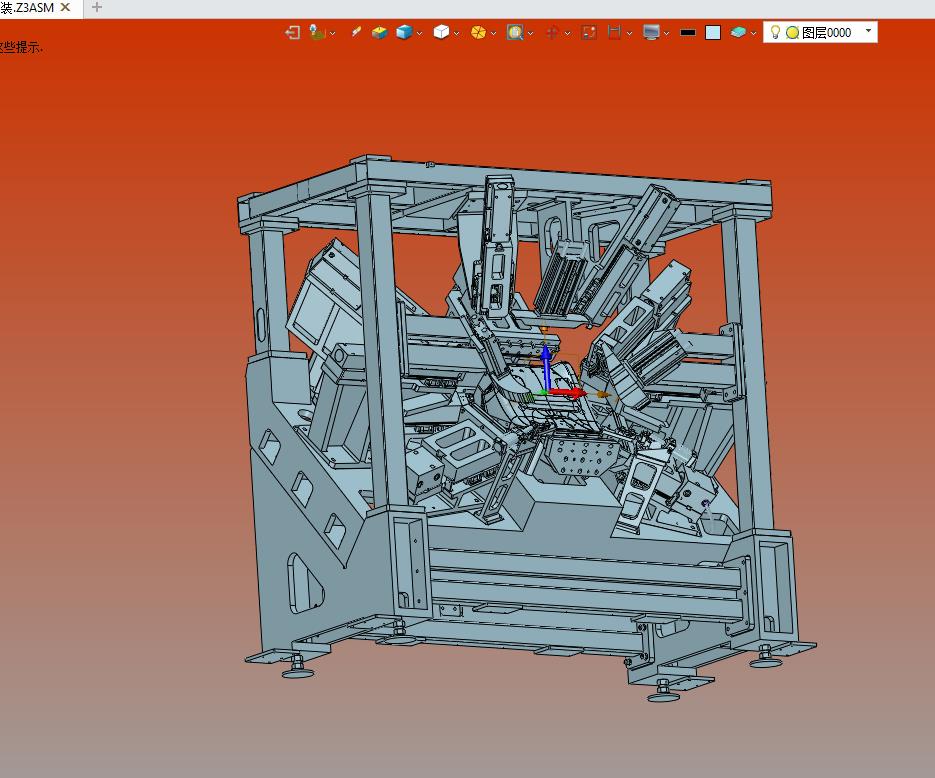Click the exit icon in the view toolbar
Viewport: 935px width, 778px height.
coord(292,32)
